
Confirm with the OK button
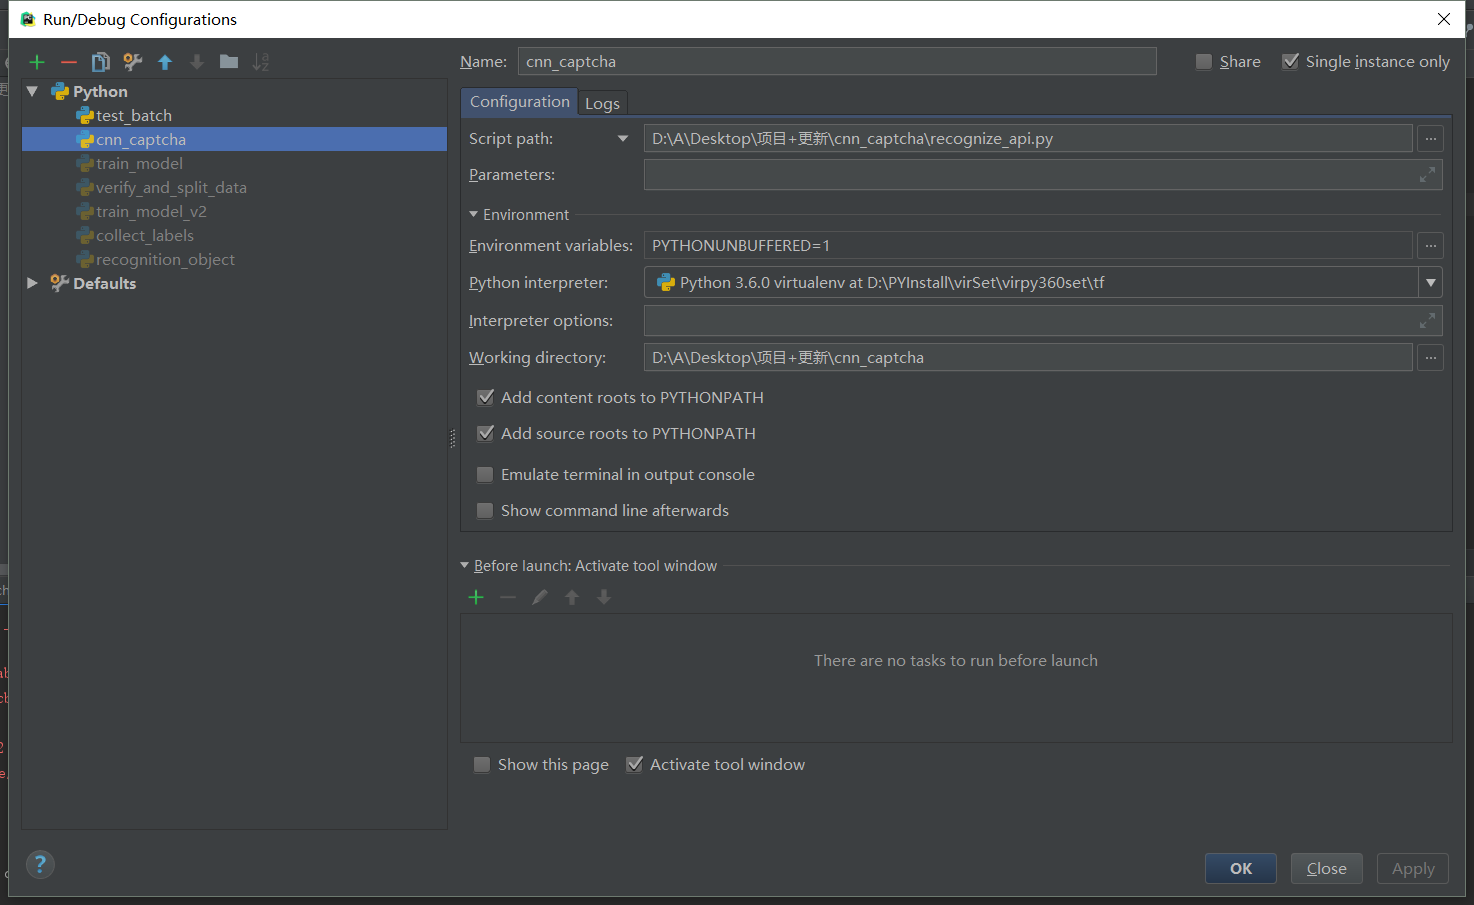1241,869
